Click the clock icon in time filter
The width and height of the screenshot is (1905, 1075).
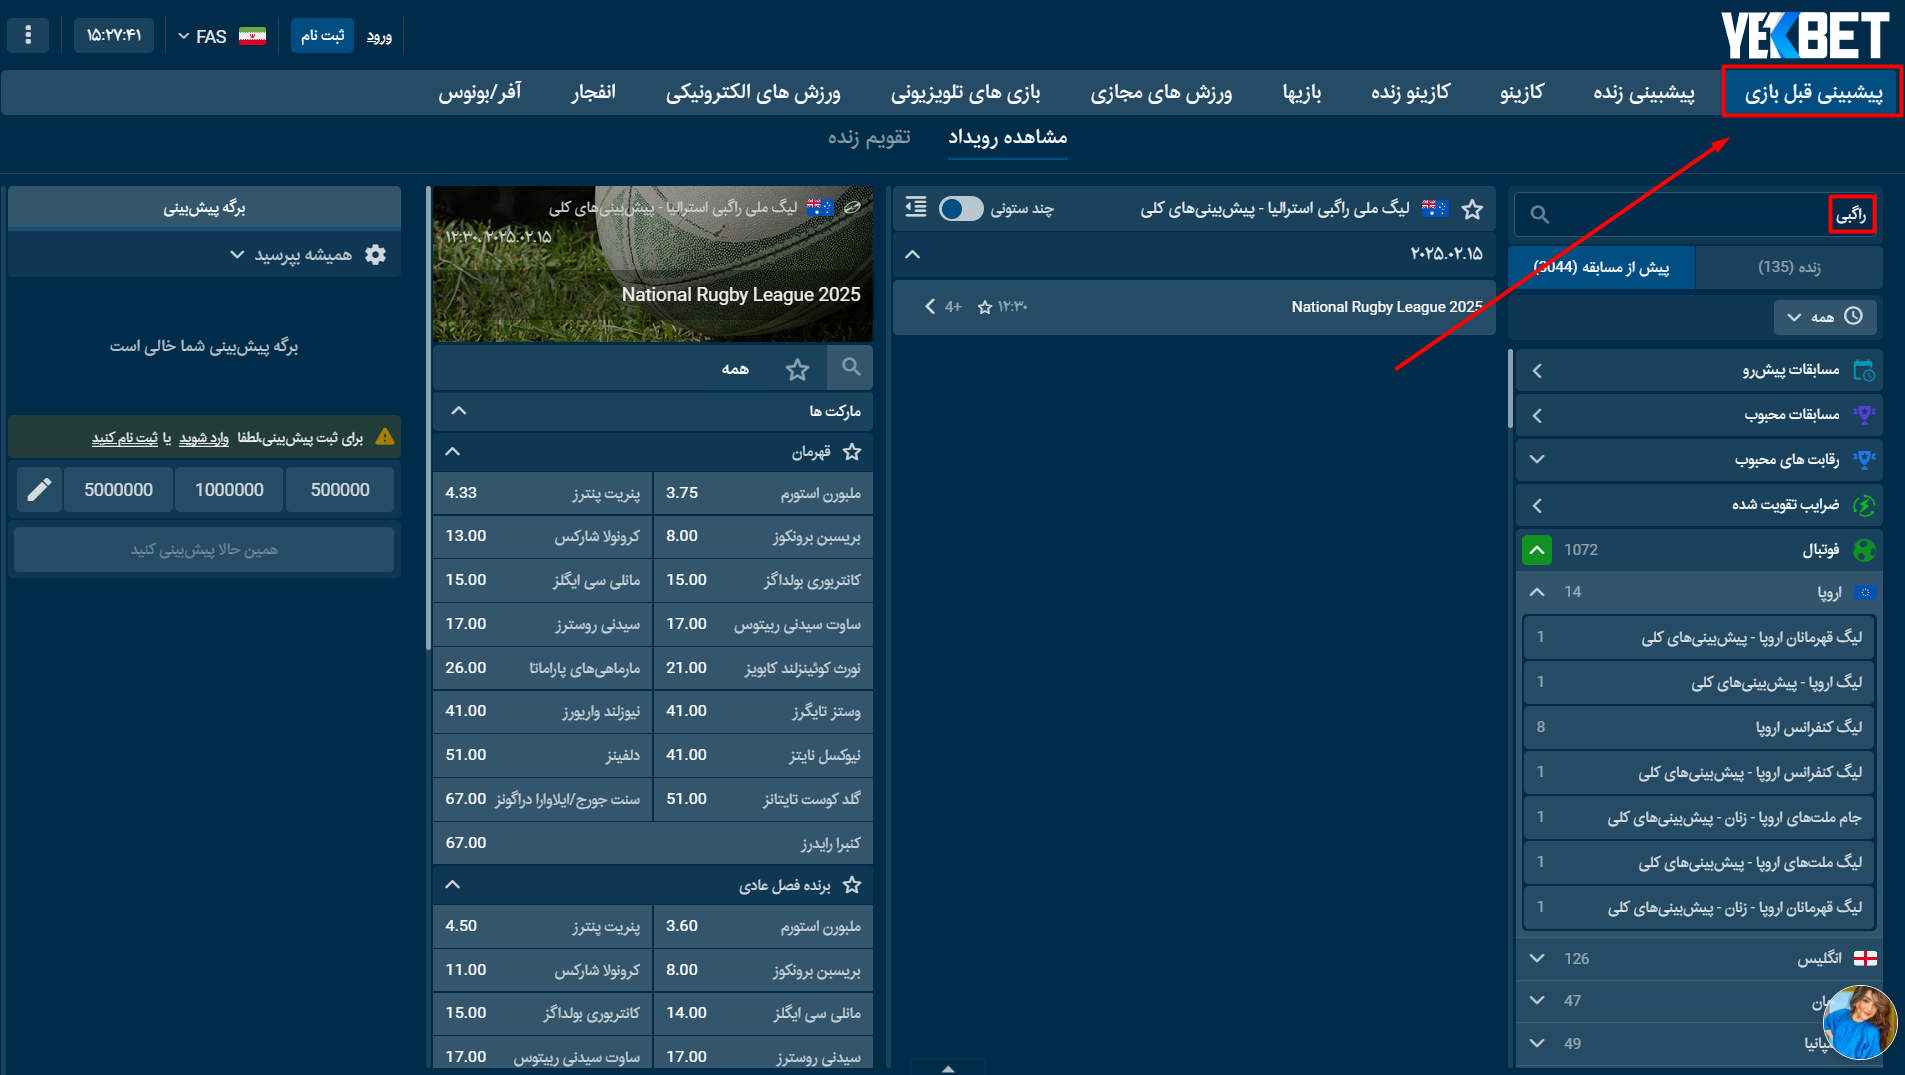(1853, 316)
